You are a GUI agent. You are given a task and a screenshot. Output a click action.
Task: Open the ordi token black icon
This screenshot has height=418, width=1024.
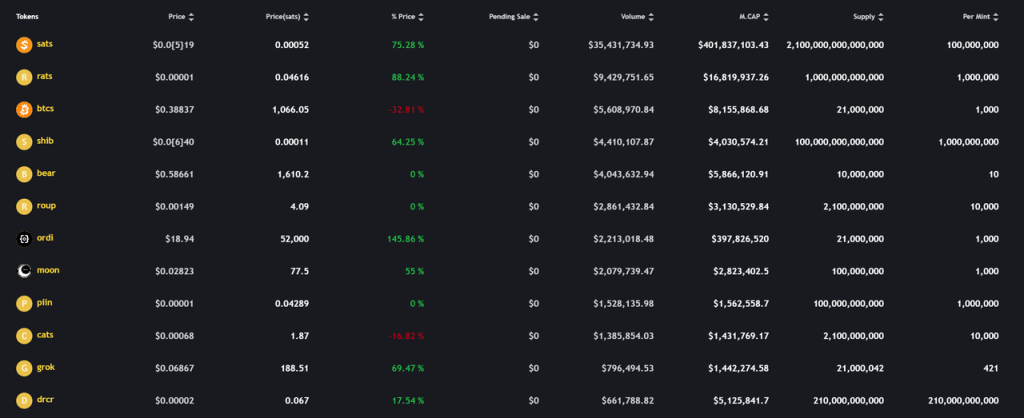coord(24,239)
